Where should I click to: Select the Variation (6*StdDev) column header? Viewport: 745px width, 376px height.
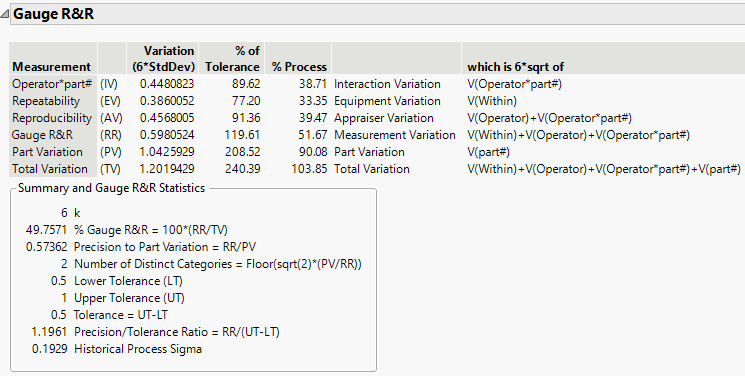(x=163, y=58)
